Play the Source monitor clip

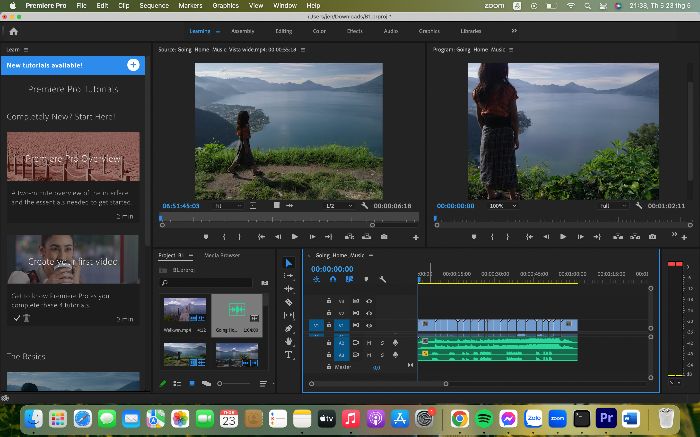pyautogui.click(x=295, y=237)
